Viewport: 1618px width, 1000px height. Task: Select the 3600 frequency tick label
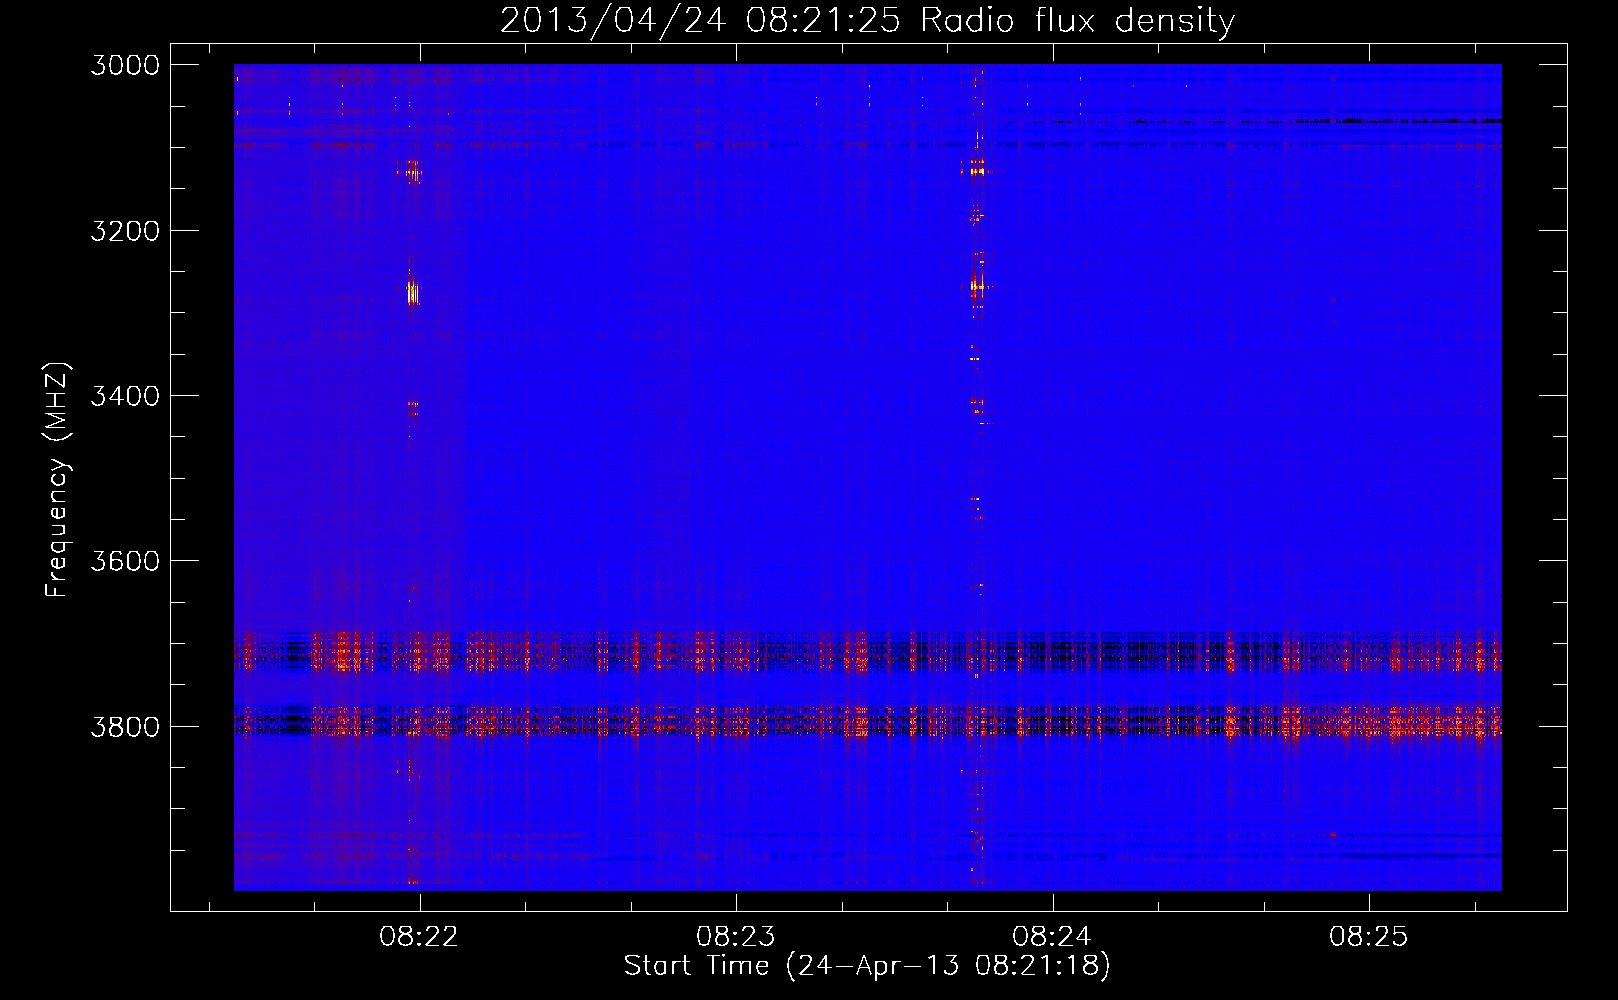point(125,561)
